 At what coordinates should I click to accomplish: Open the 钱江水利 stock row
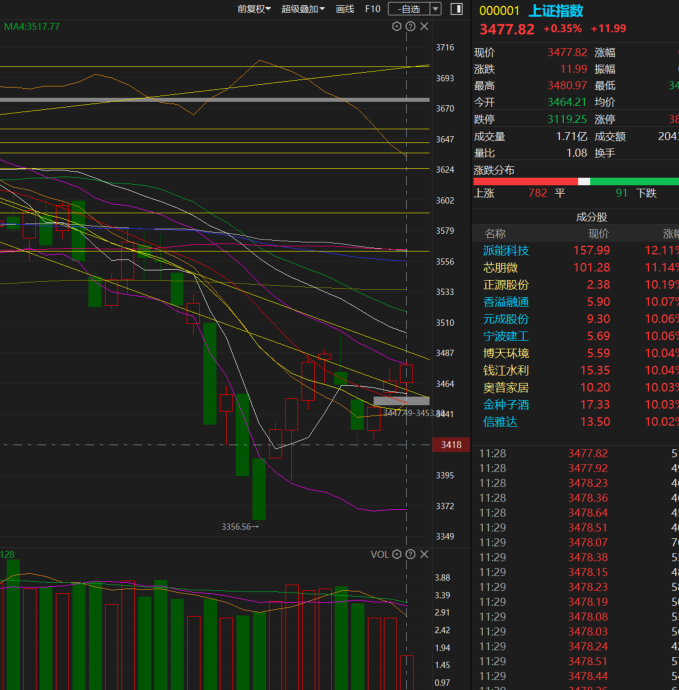[x=576, y=371]
